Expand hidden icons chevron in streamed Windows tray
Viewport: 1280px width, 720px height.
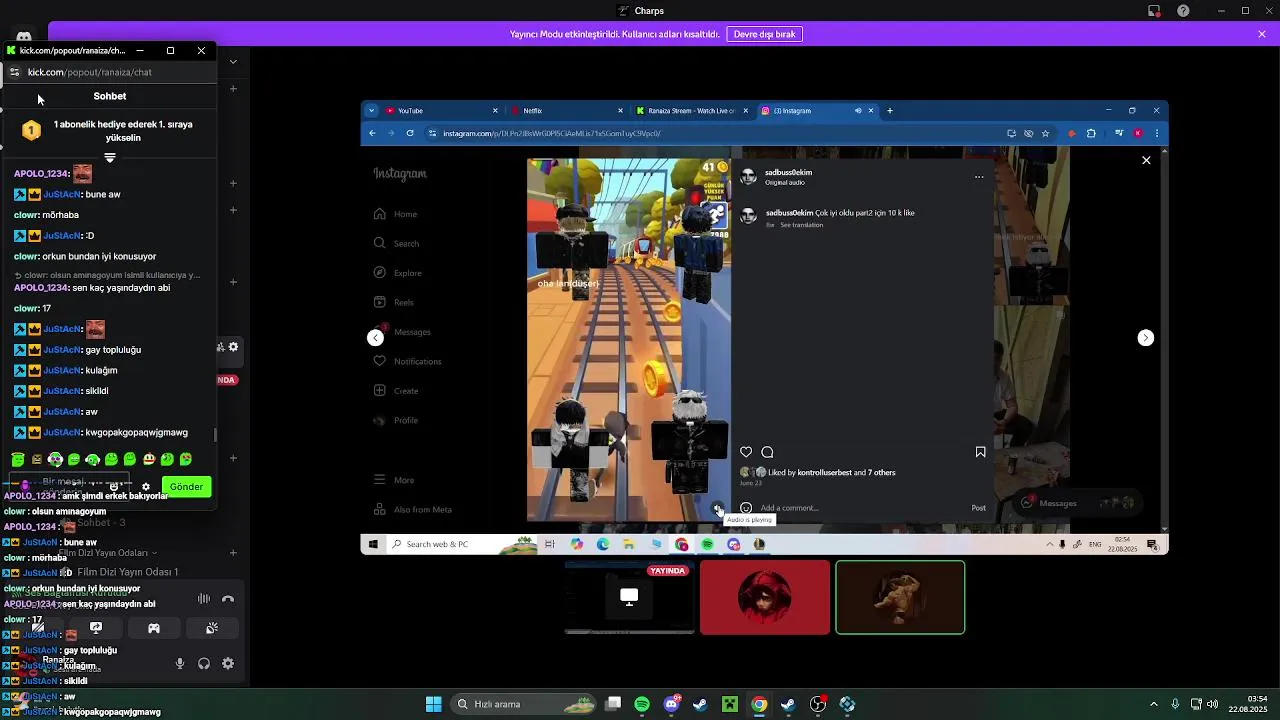1049,544
